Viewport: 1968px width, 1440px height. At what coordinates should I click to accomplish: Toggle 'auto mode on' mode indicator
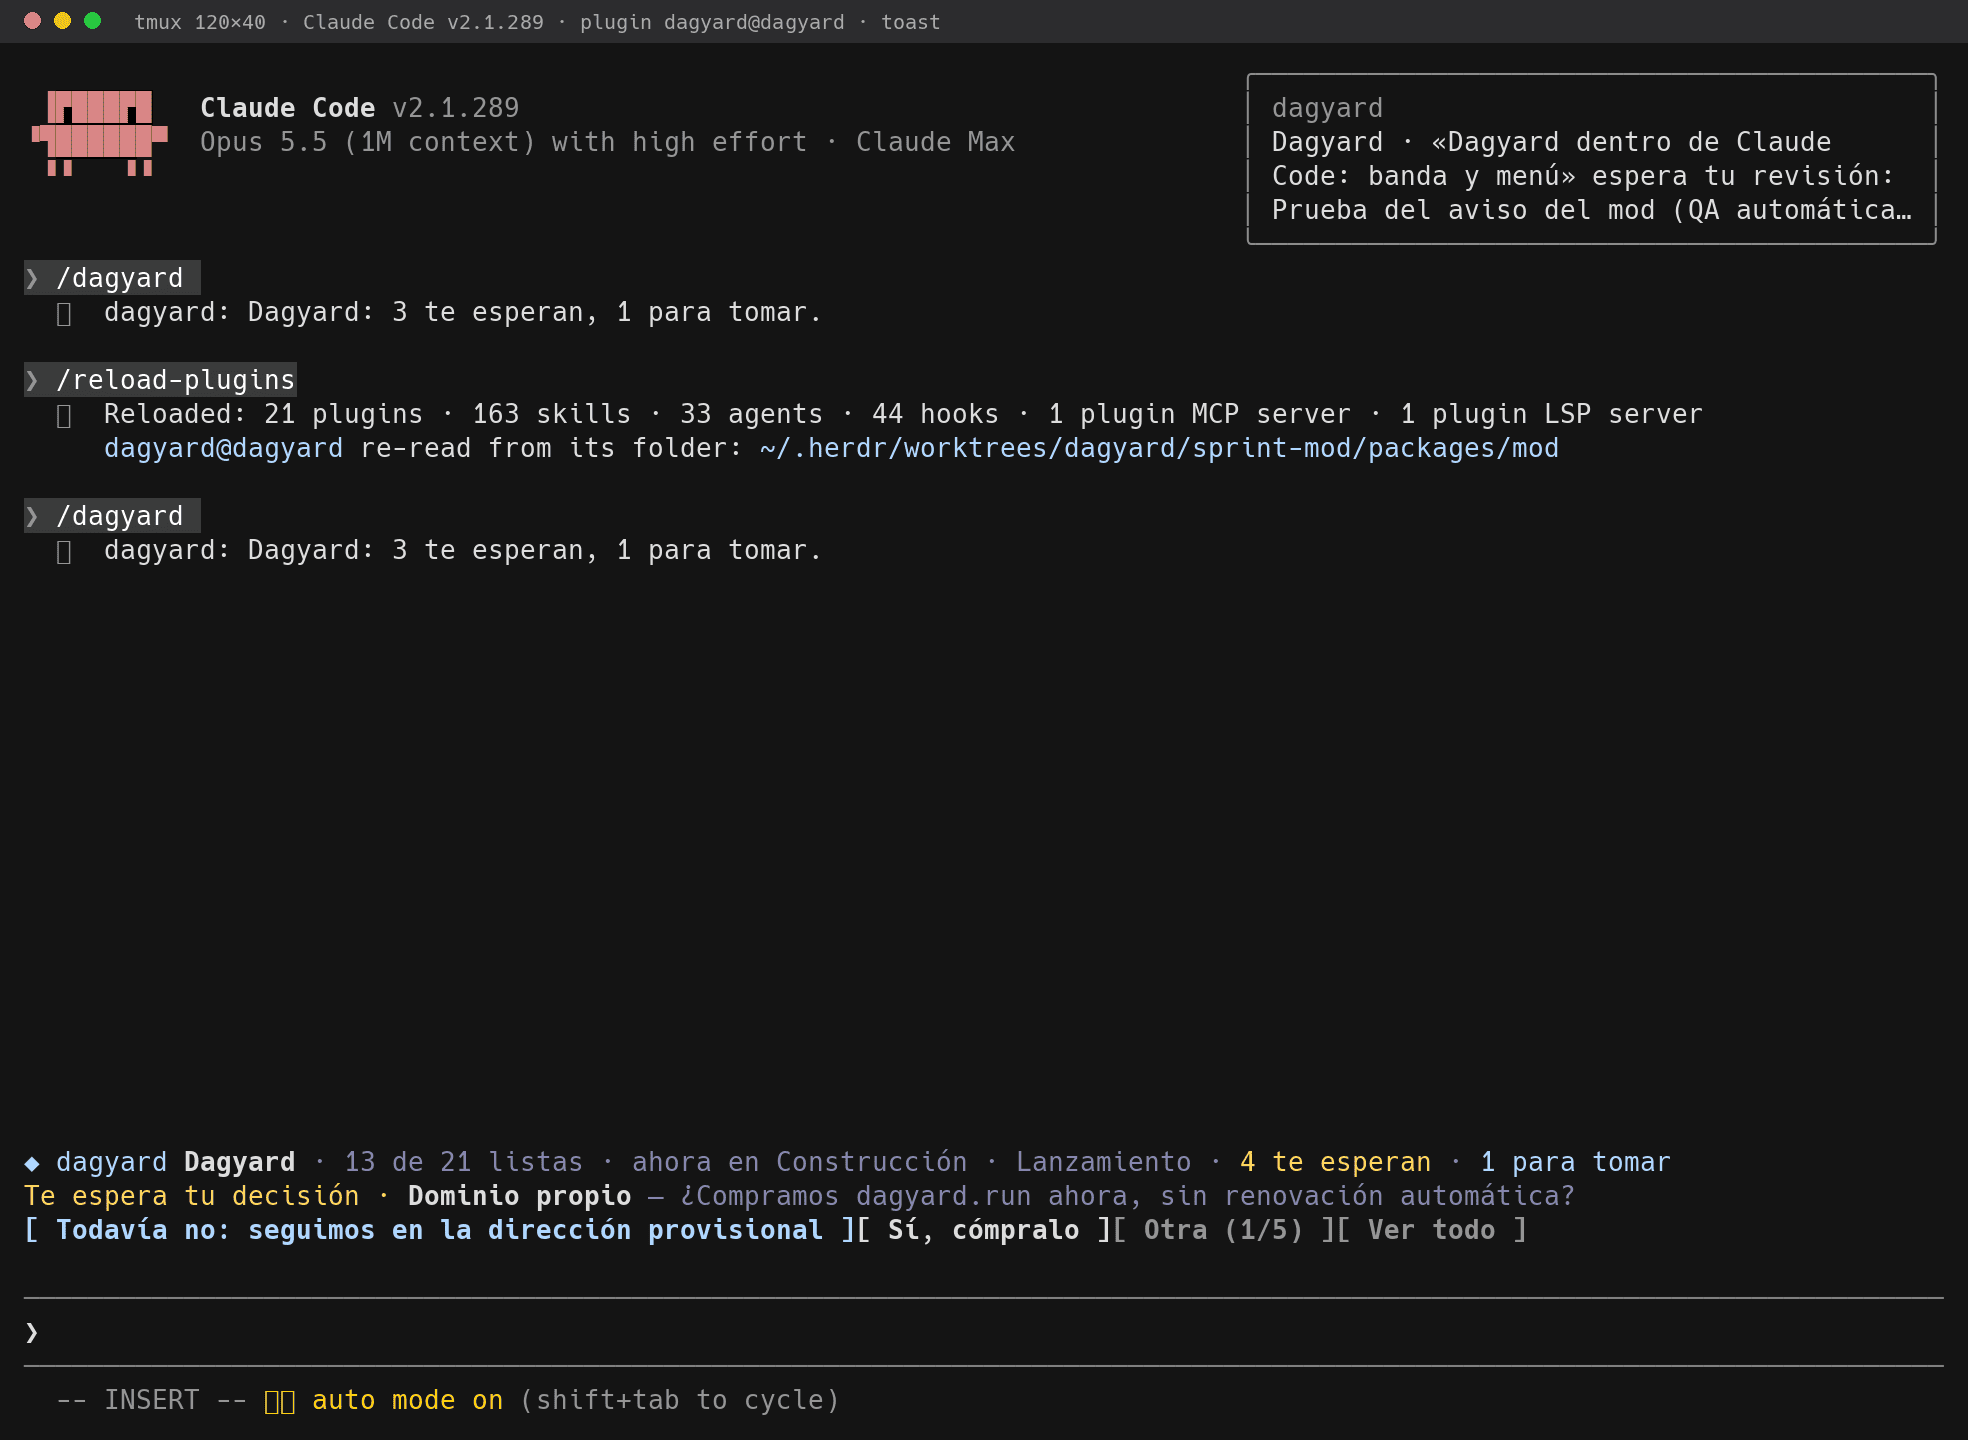coord(407,1400)
